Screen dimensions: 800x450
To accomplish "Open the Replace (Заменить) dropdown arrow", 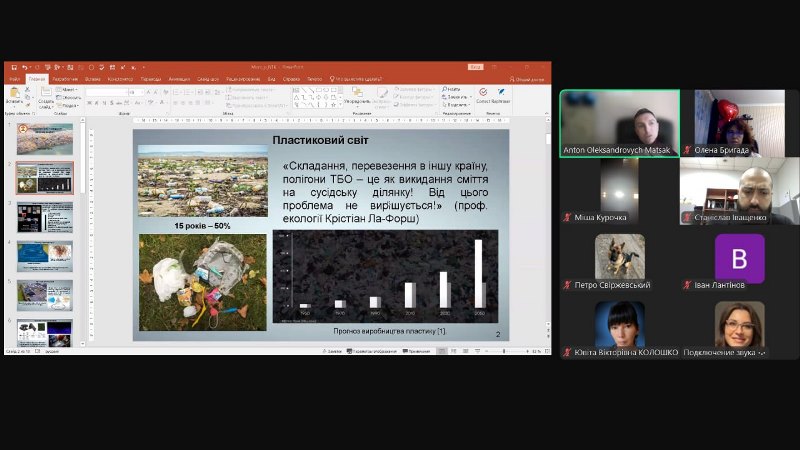I will pyautogui.click(x=468, y=96).
